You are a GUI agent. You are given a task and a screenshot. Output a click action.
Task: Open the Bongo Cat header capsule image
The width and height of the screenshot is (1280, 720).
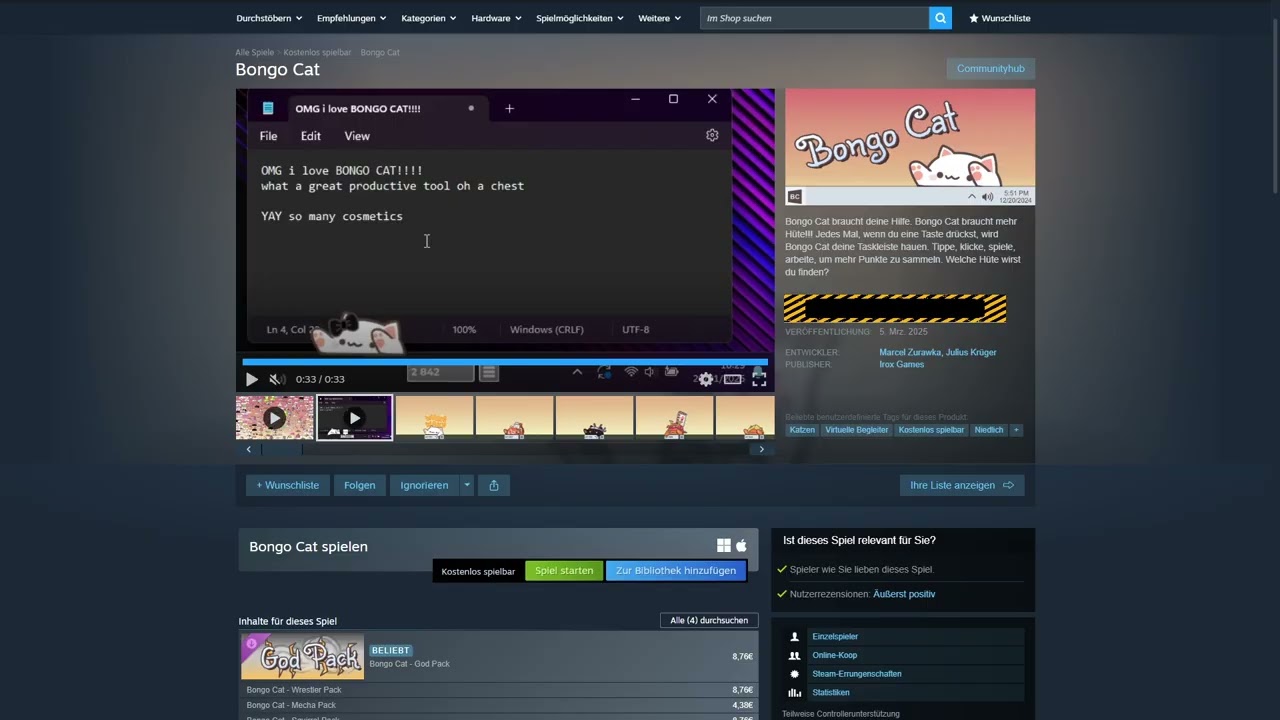pyautogui.click(x=910, y=147)
